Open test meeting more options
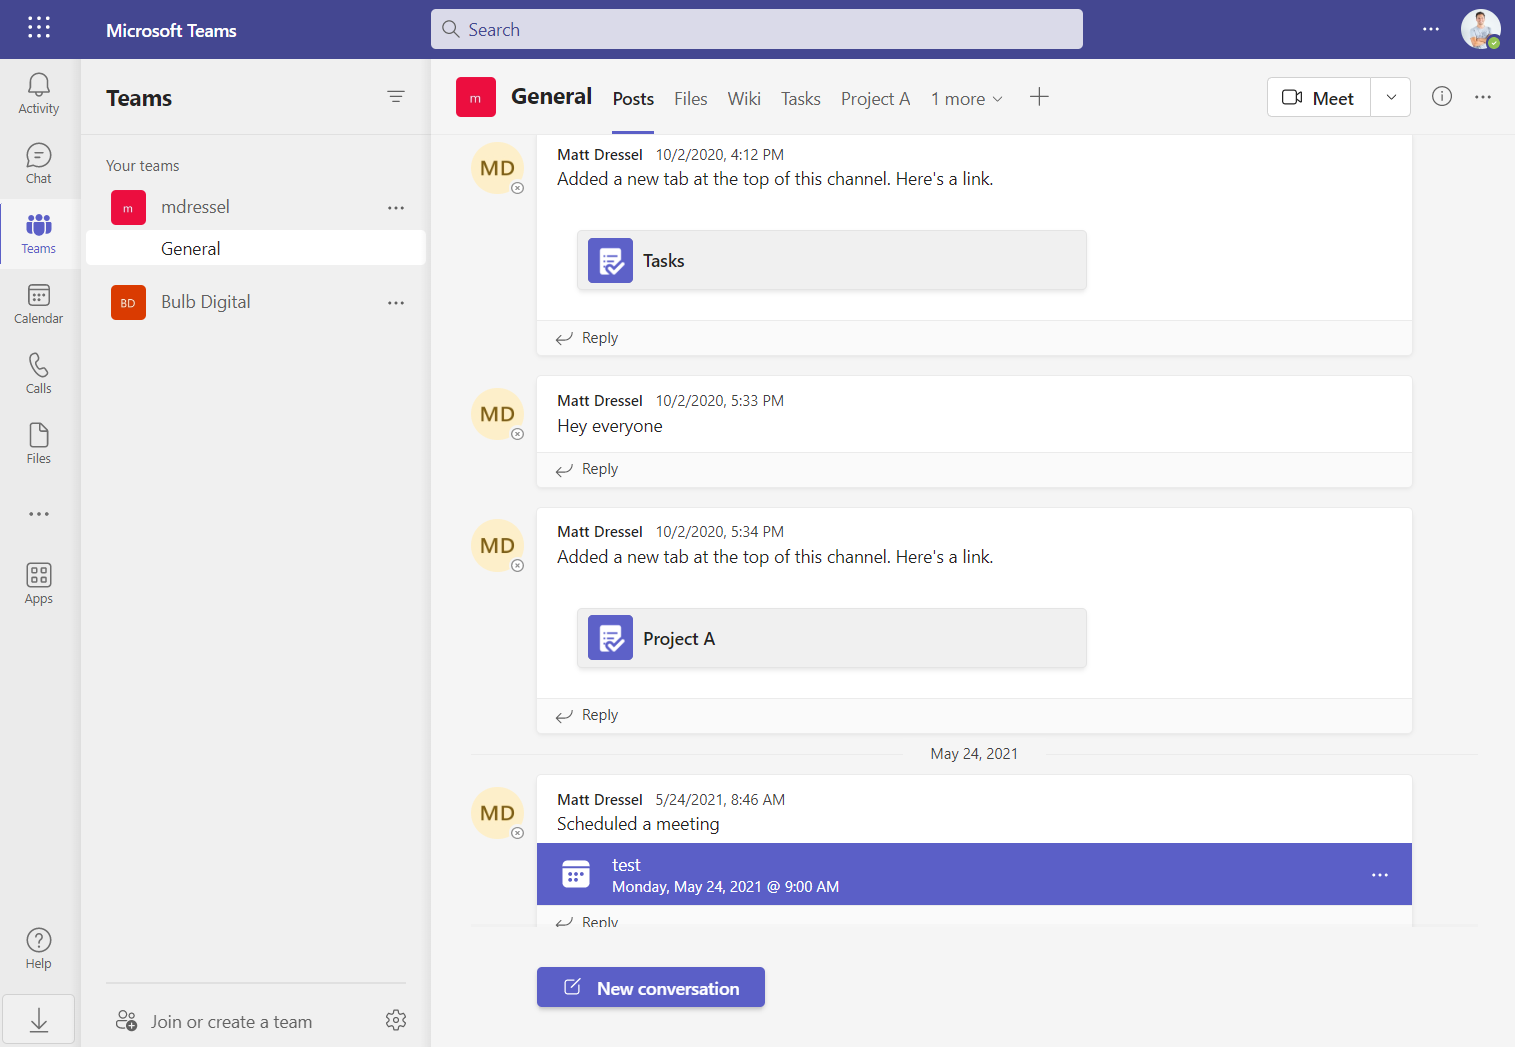The image size is (1515, 1047). [1380, 875]
